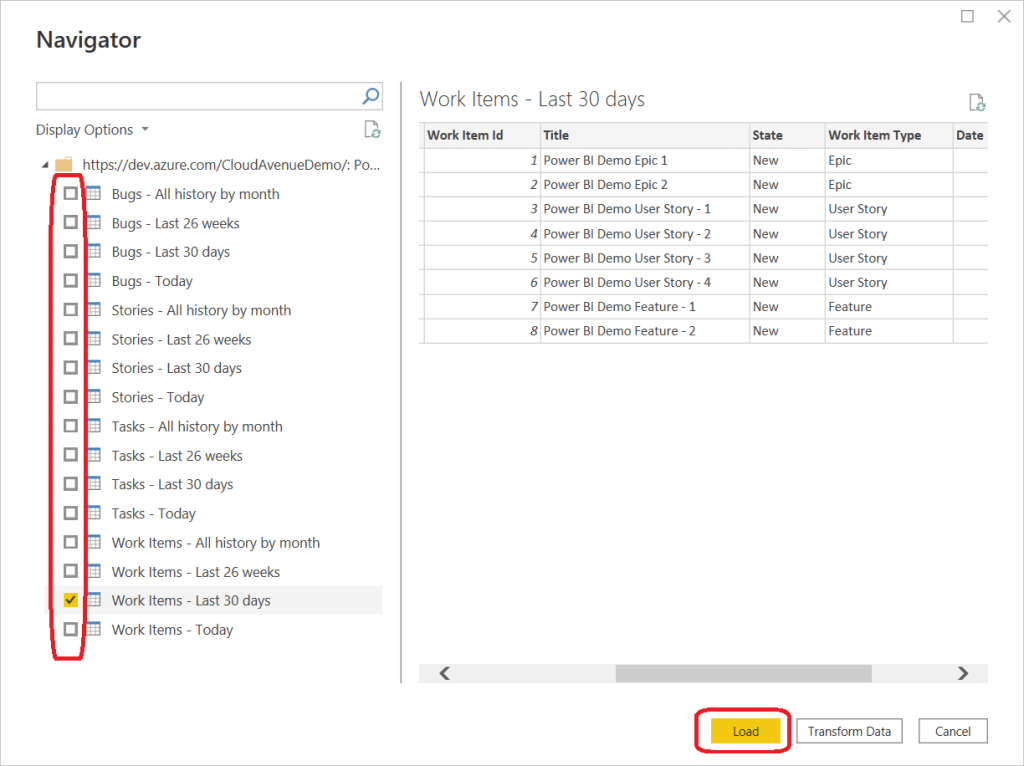1024x766 pixels.
Task: Click the table icon next to Work Items - Today
Action: [x=95, y=629]
